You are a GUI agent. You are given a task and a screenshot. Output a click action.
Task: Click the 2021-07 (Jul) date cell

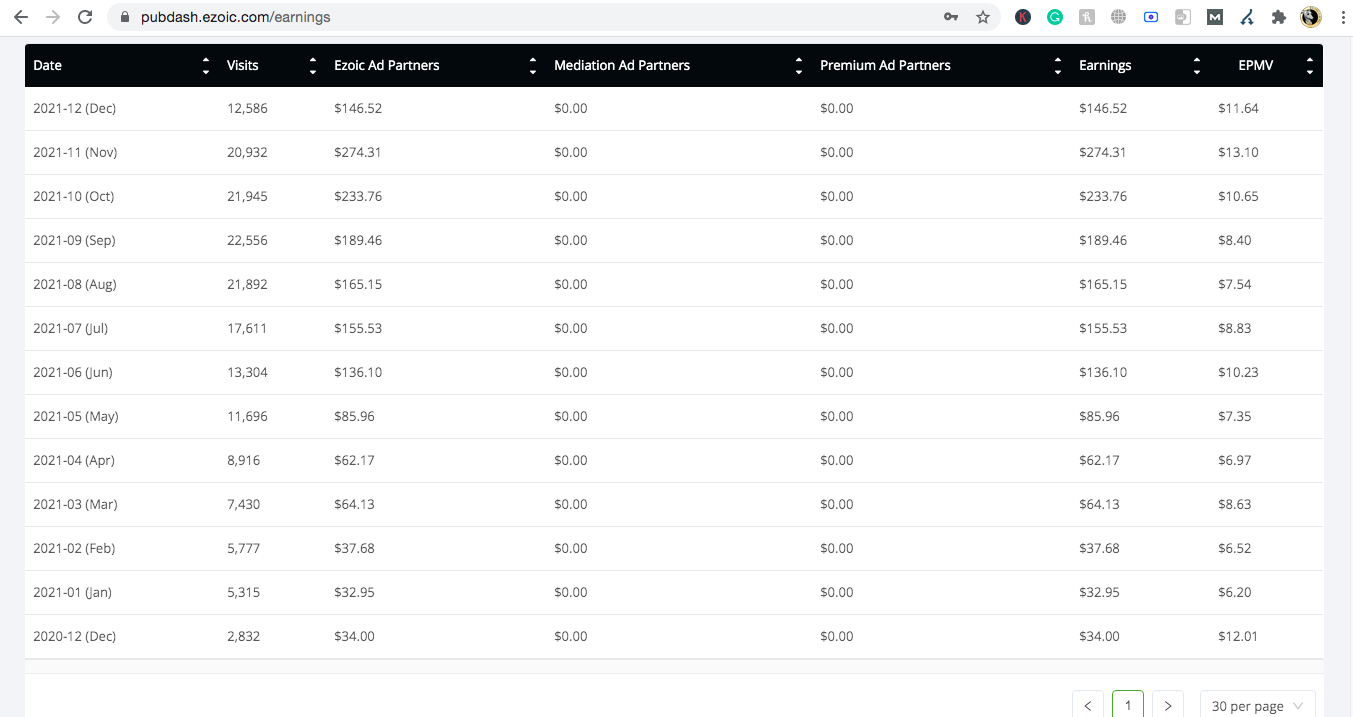(x=72, y=328)
